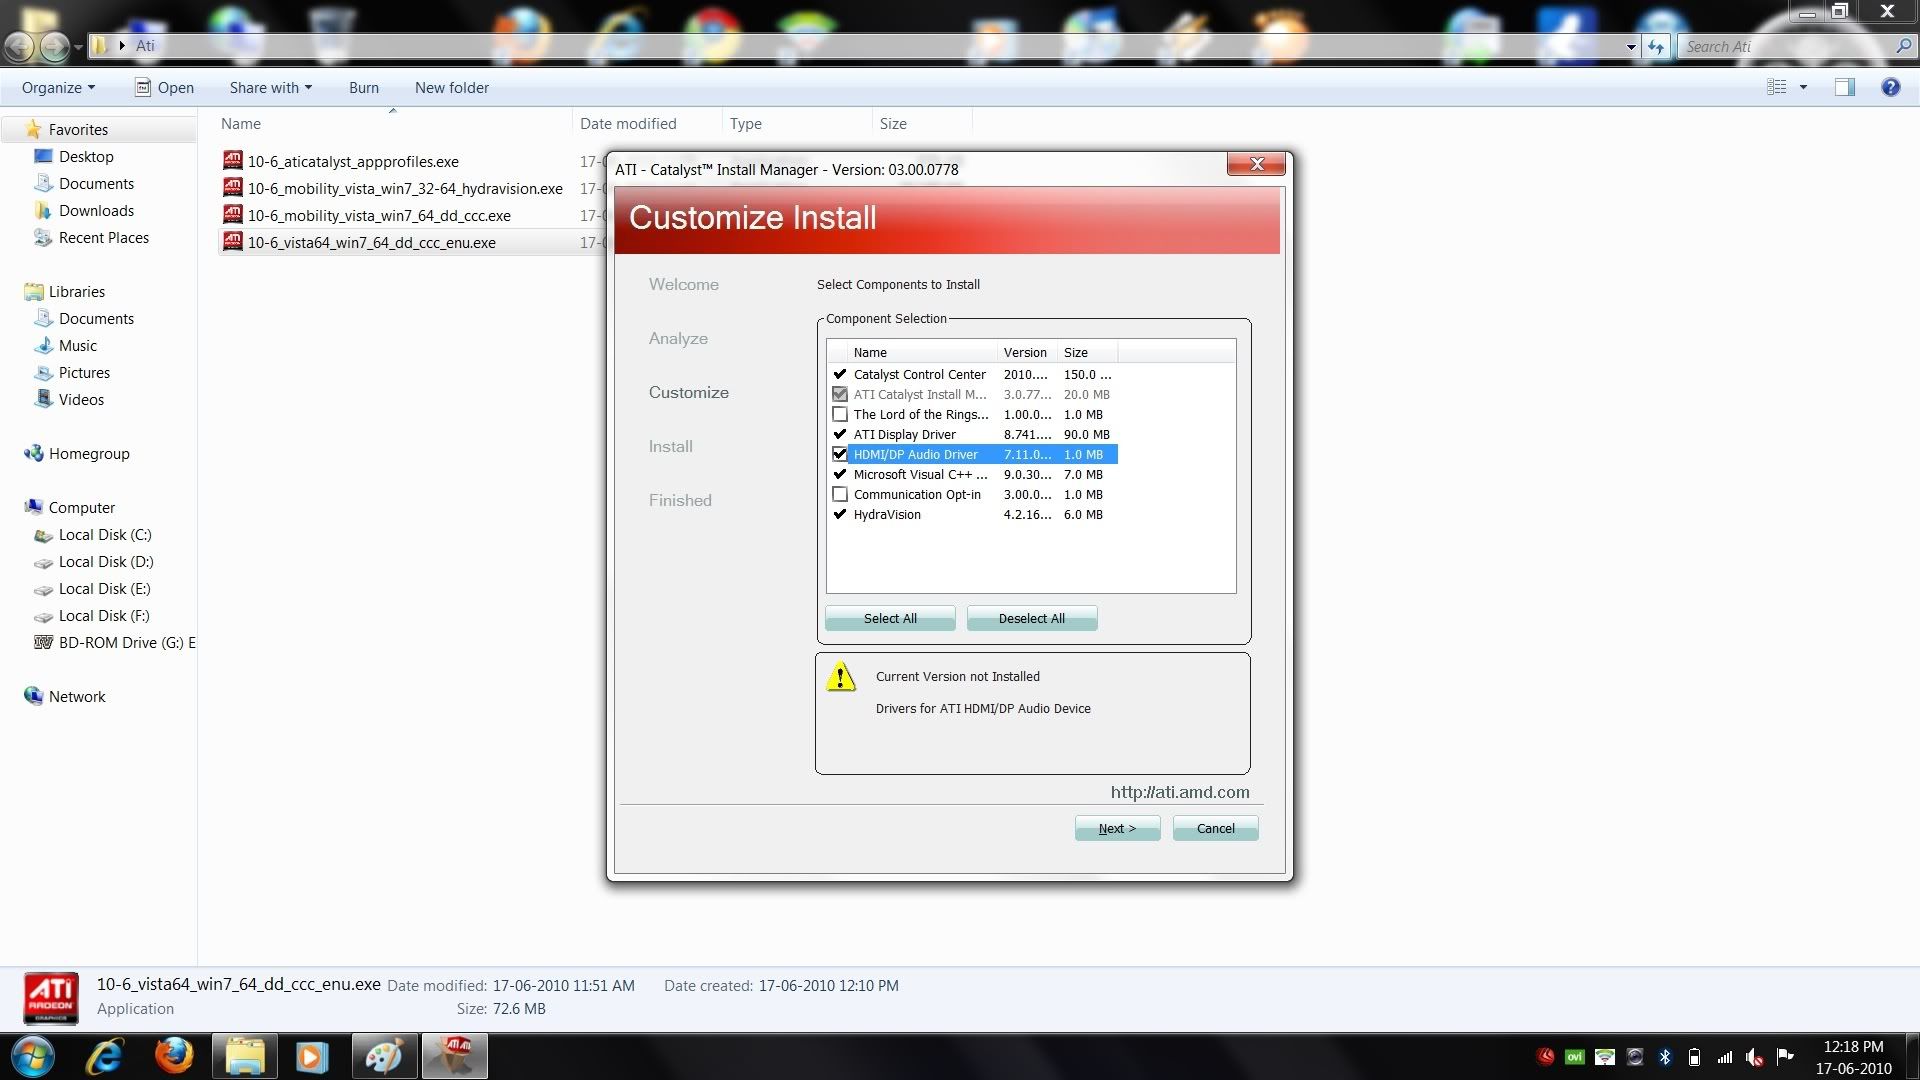Click the warning icon next to status message
This screenshot has width=1920, height=1080.
840,675
